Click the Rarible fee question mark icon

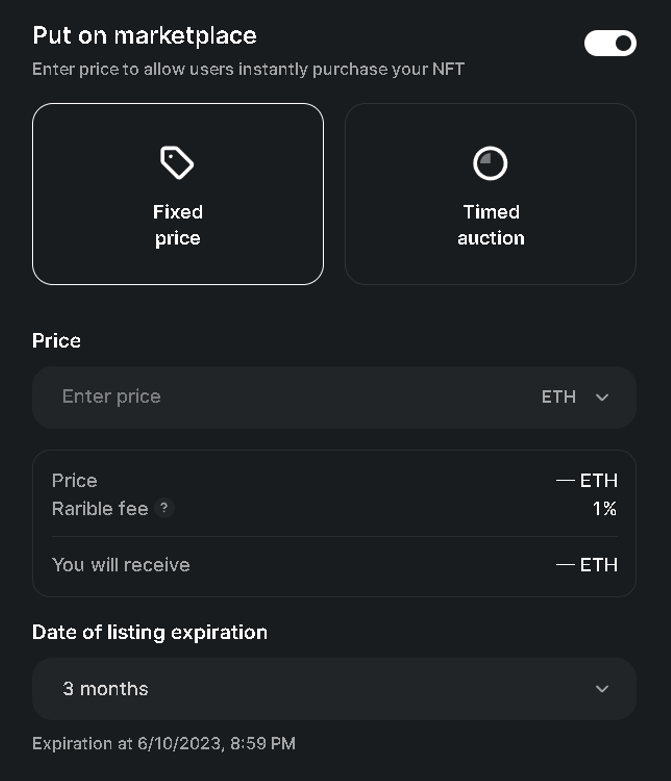pos(164,508)
